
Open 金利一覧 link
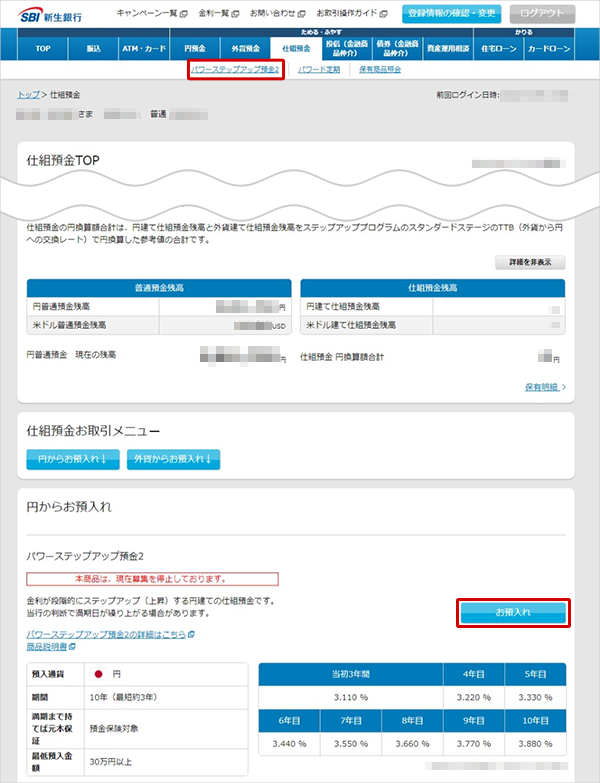(214, 13)
